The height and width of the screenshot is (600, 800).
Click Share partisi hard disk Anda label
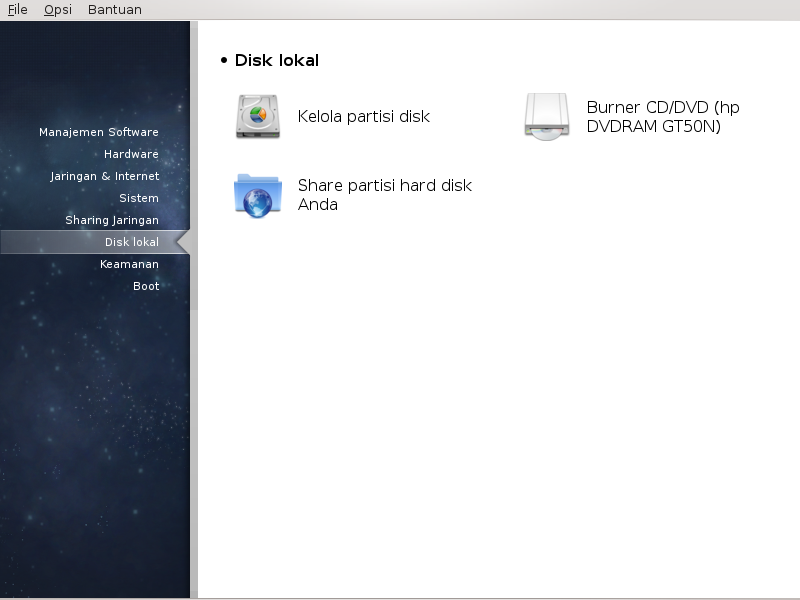(x=385, y=195)
